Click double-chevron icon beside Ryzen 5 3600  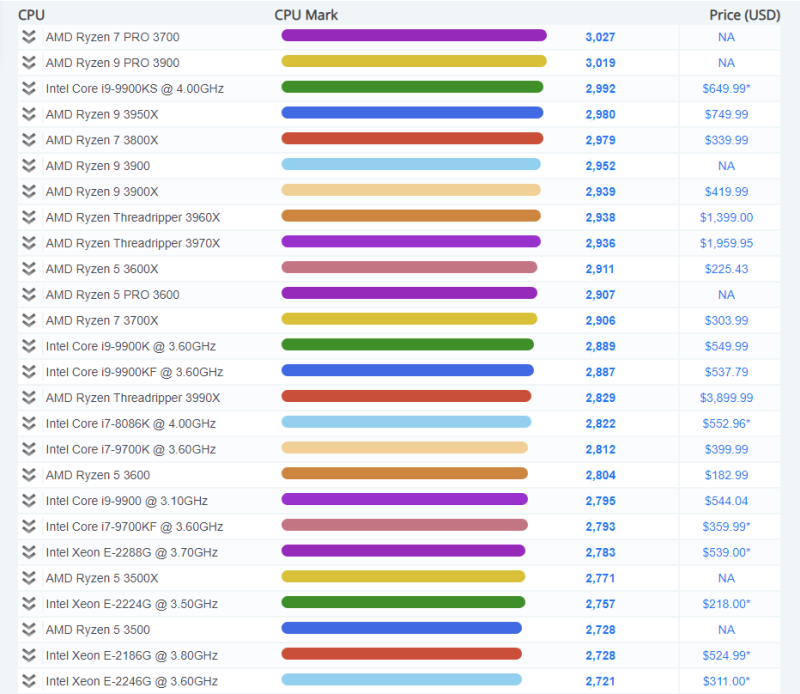tap(29, 475)
